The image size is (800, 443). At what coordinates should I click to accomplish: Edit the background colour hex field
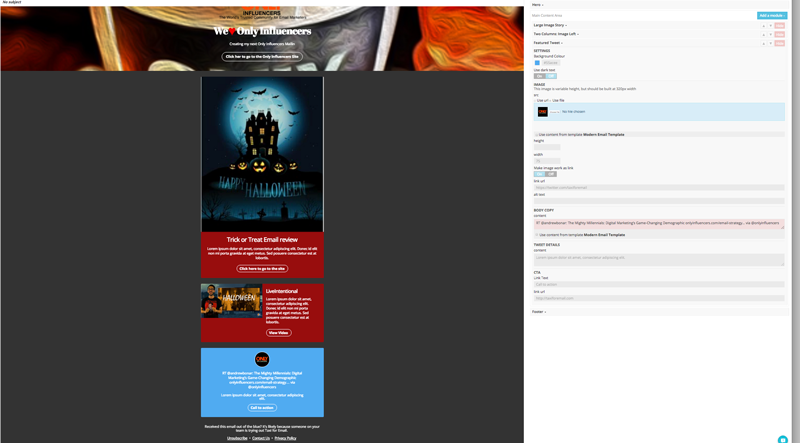(551, 63)
